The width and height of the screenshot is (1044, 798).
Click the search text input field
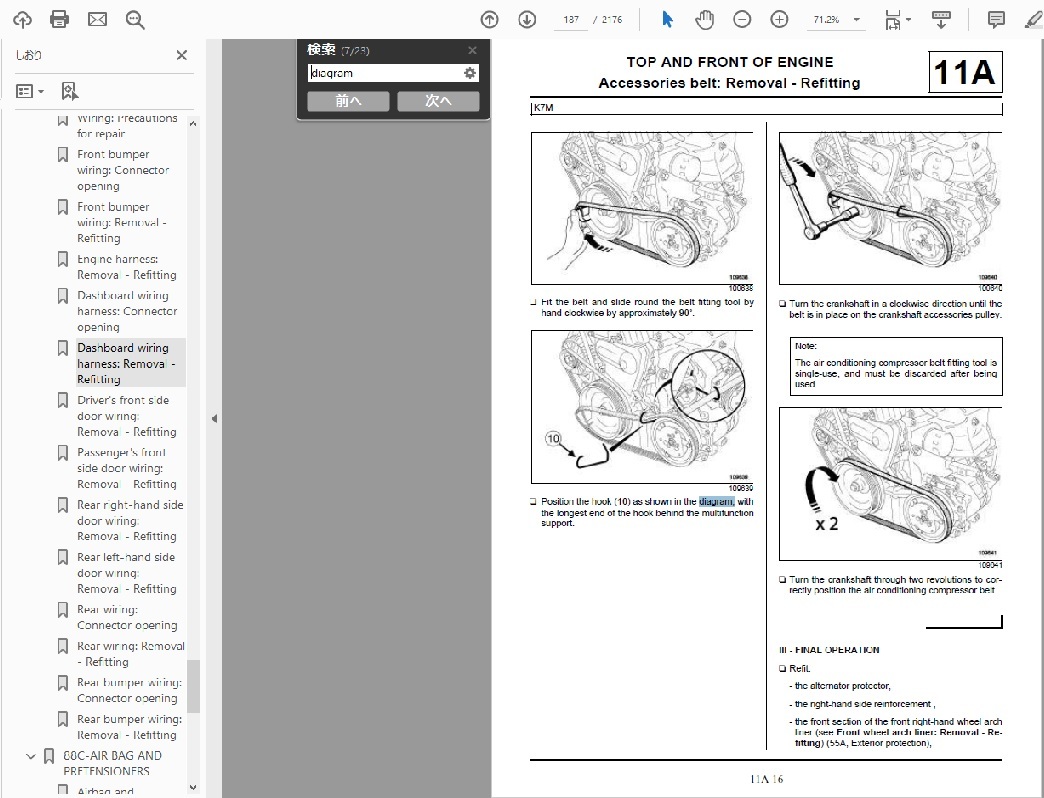coord(384,73)
